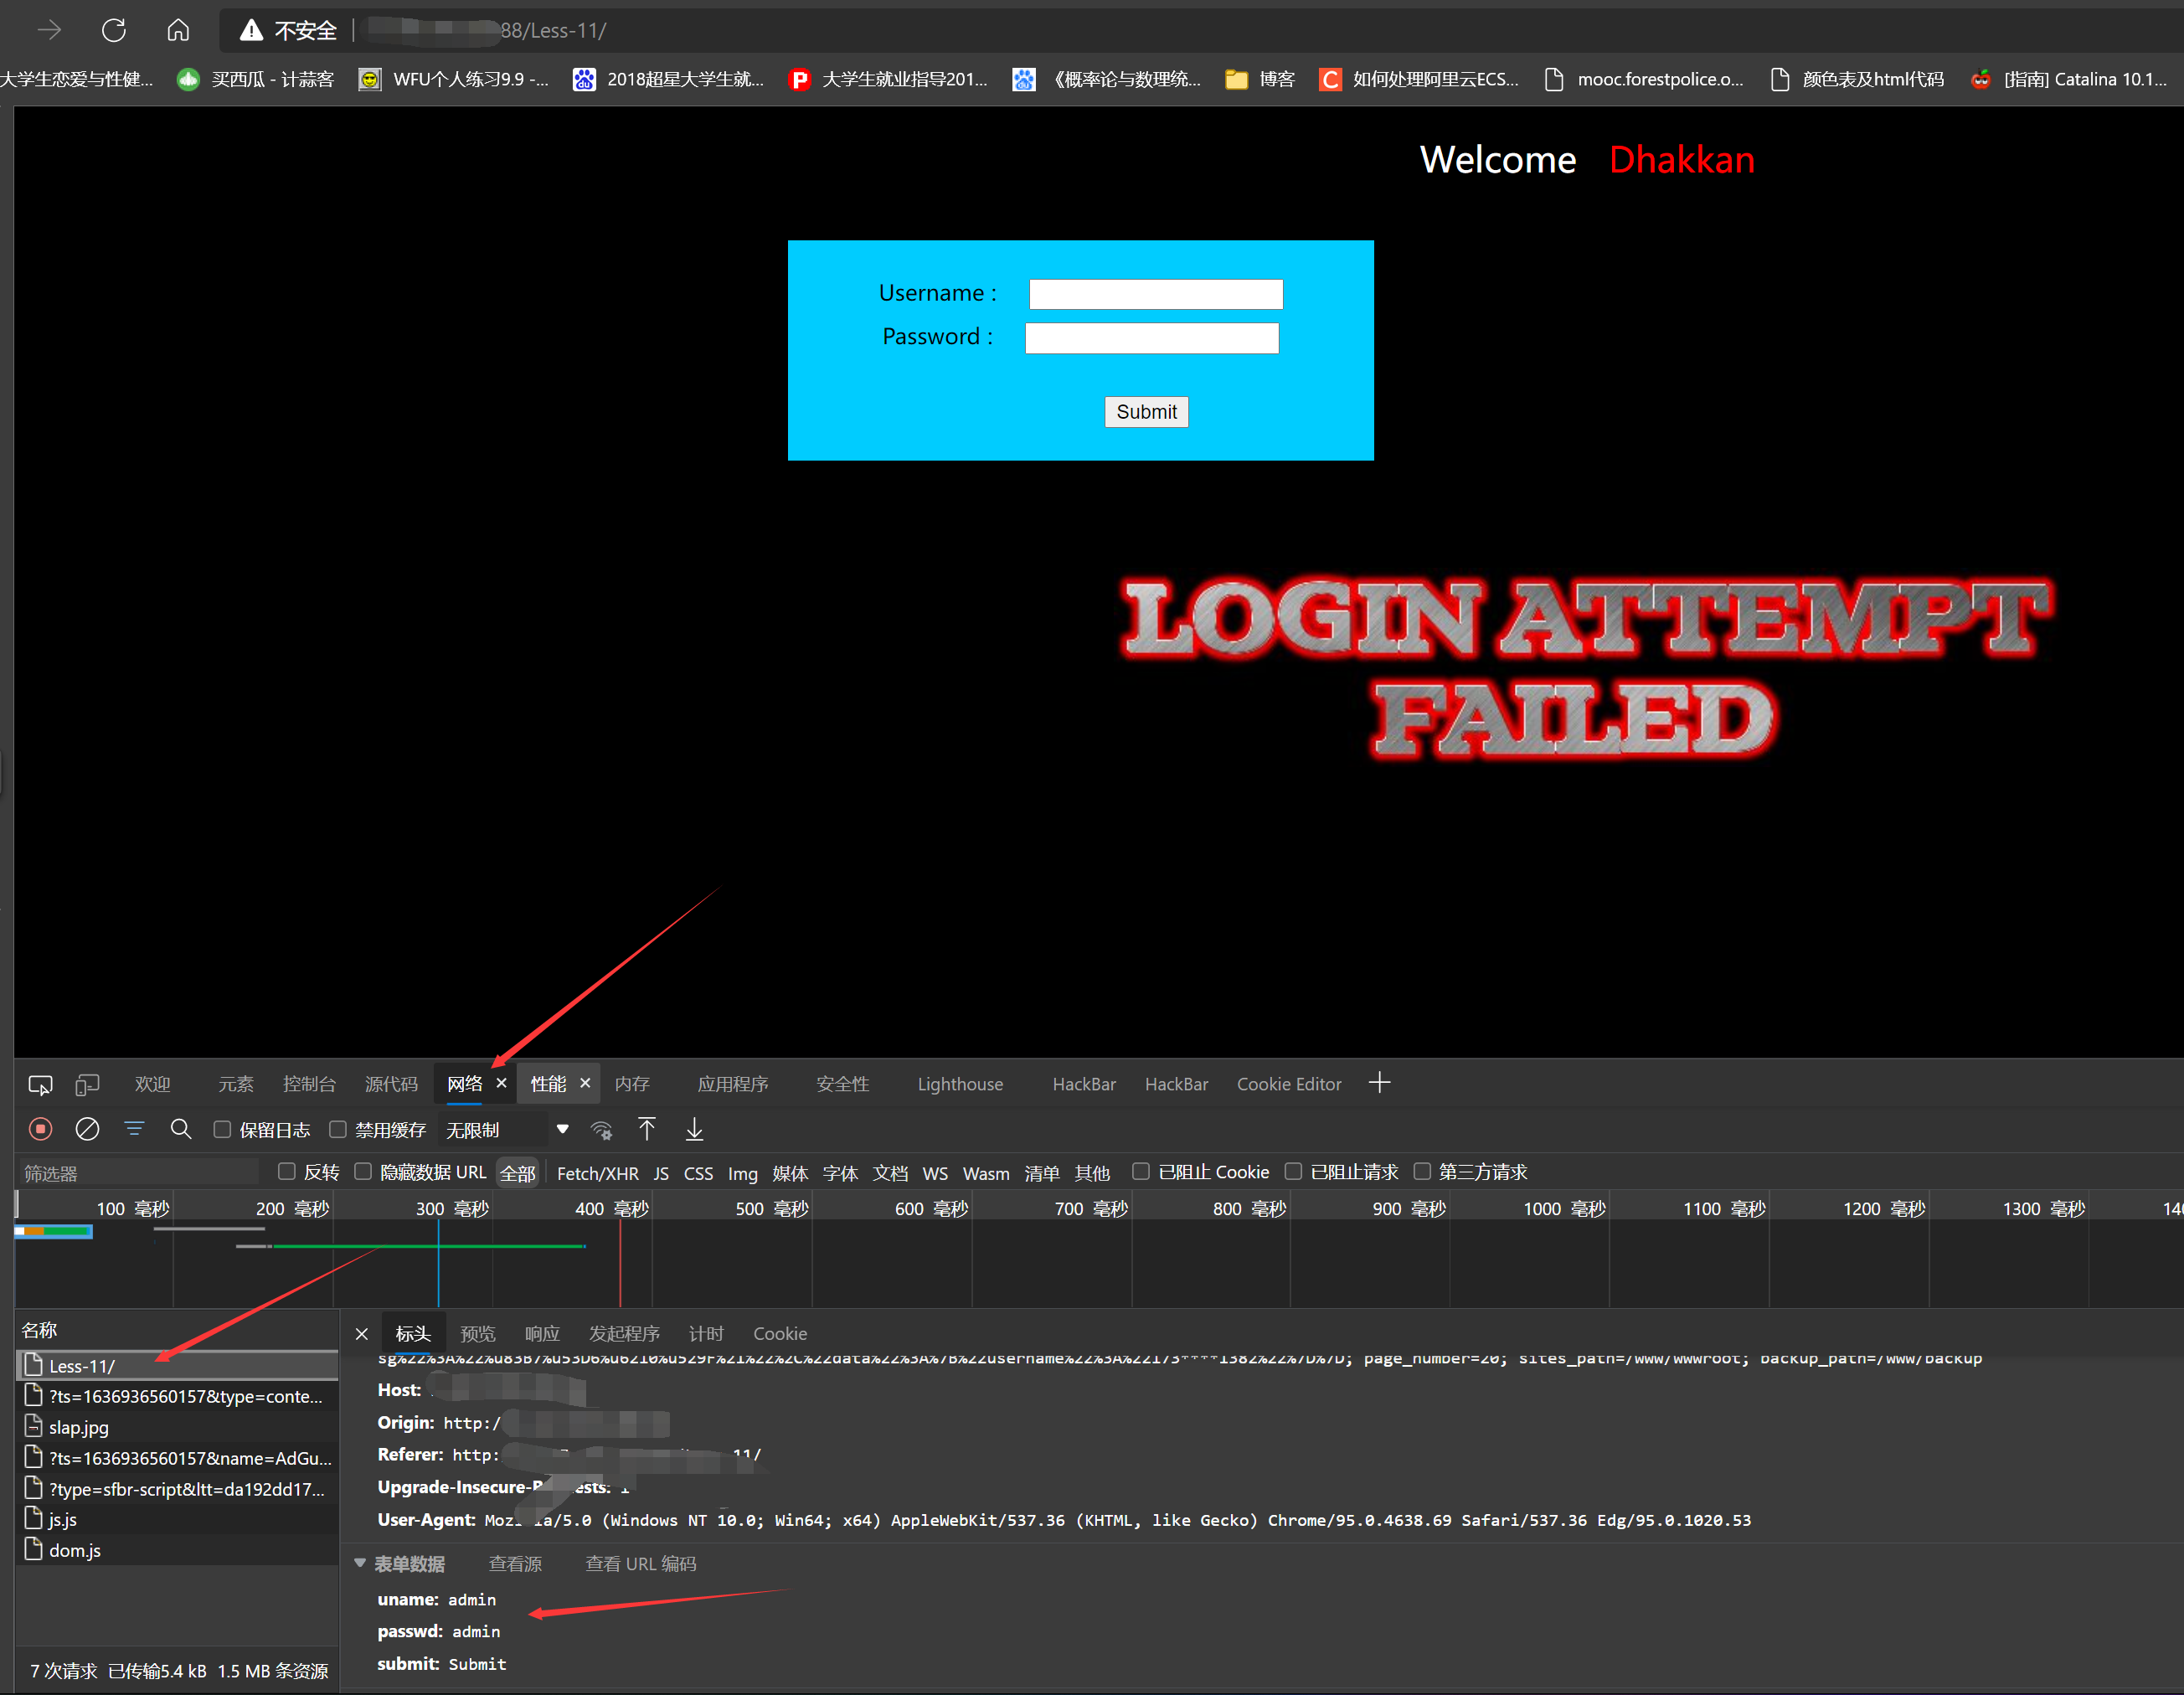
Task: Add a DevTools tab with the plus button
Action: click(1379, 1083)
